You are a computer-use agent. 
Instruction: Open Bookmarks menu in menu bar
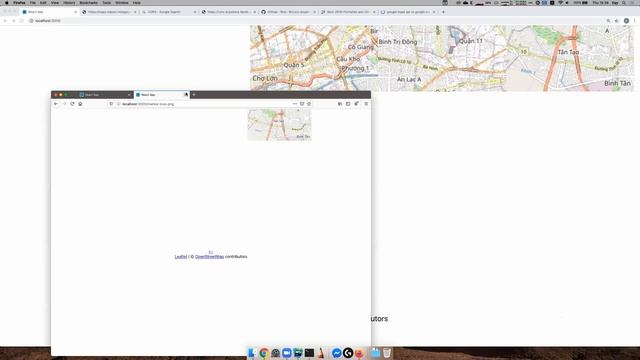89,2
